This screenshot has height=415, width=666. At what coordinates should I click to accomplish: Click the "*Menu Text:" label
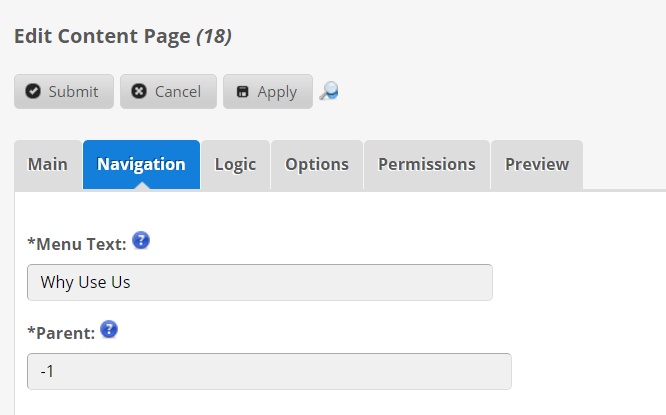pyautogui.click(x=77, y=242)
